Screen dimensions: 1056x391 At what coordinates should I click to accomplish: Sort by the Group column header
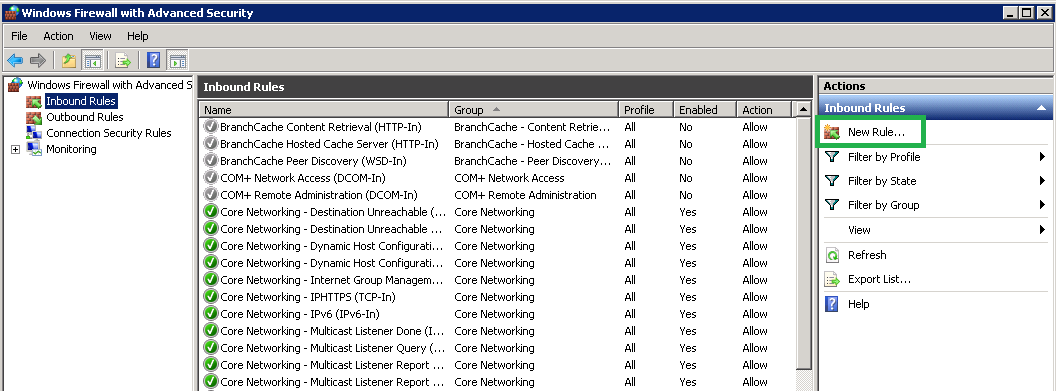(x=533, y=110)
